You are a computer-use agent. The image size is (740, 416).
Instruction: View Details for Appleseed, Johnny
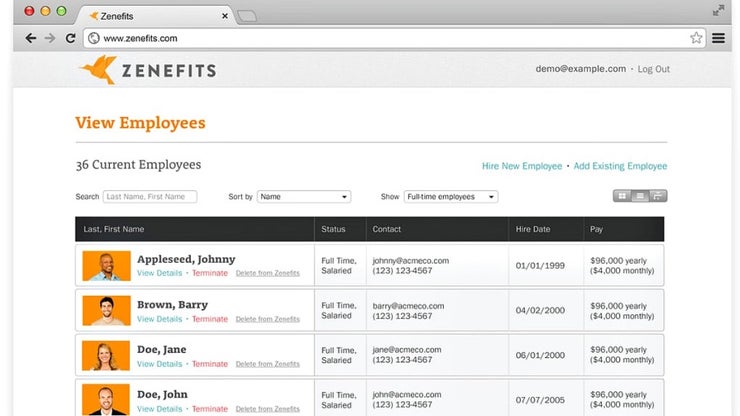[160, 273]
